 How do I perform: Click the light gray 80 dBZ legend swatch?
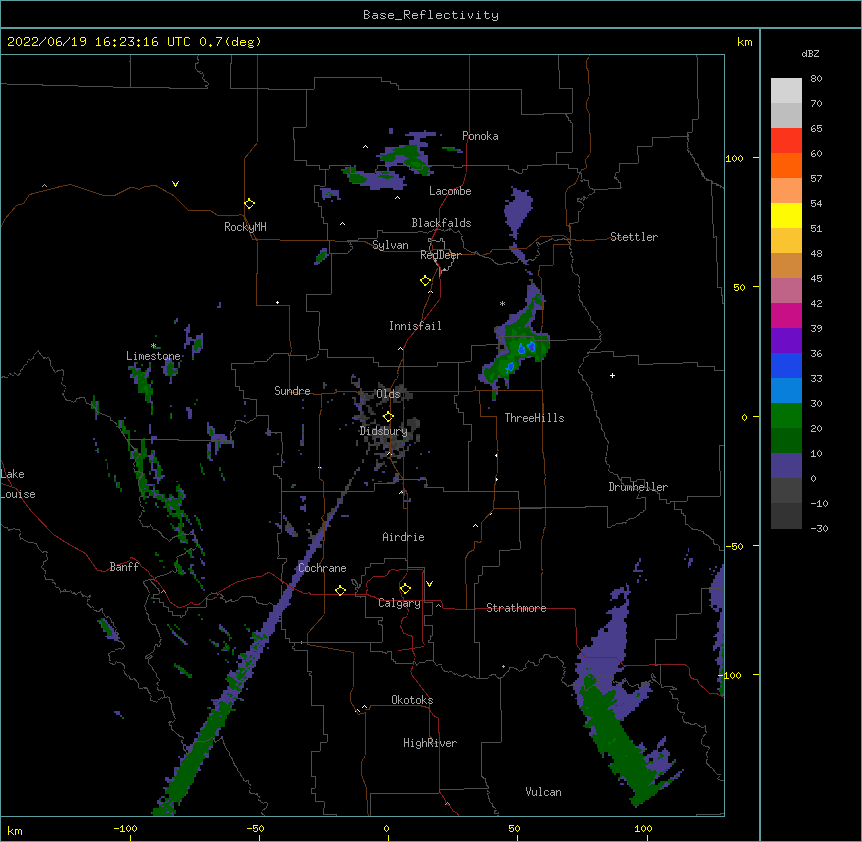click(x=786, y=91)
